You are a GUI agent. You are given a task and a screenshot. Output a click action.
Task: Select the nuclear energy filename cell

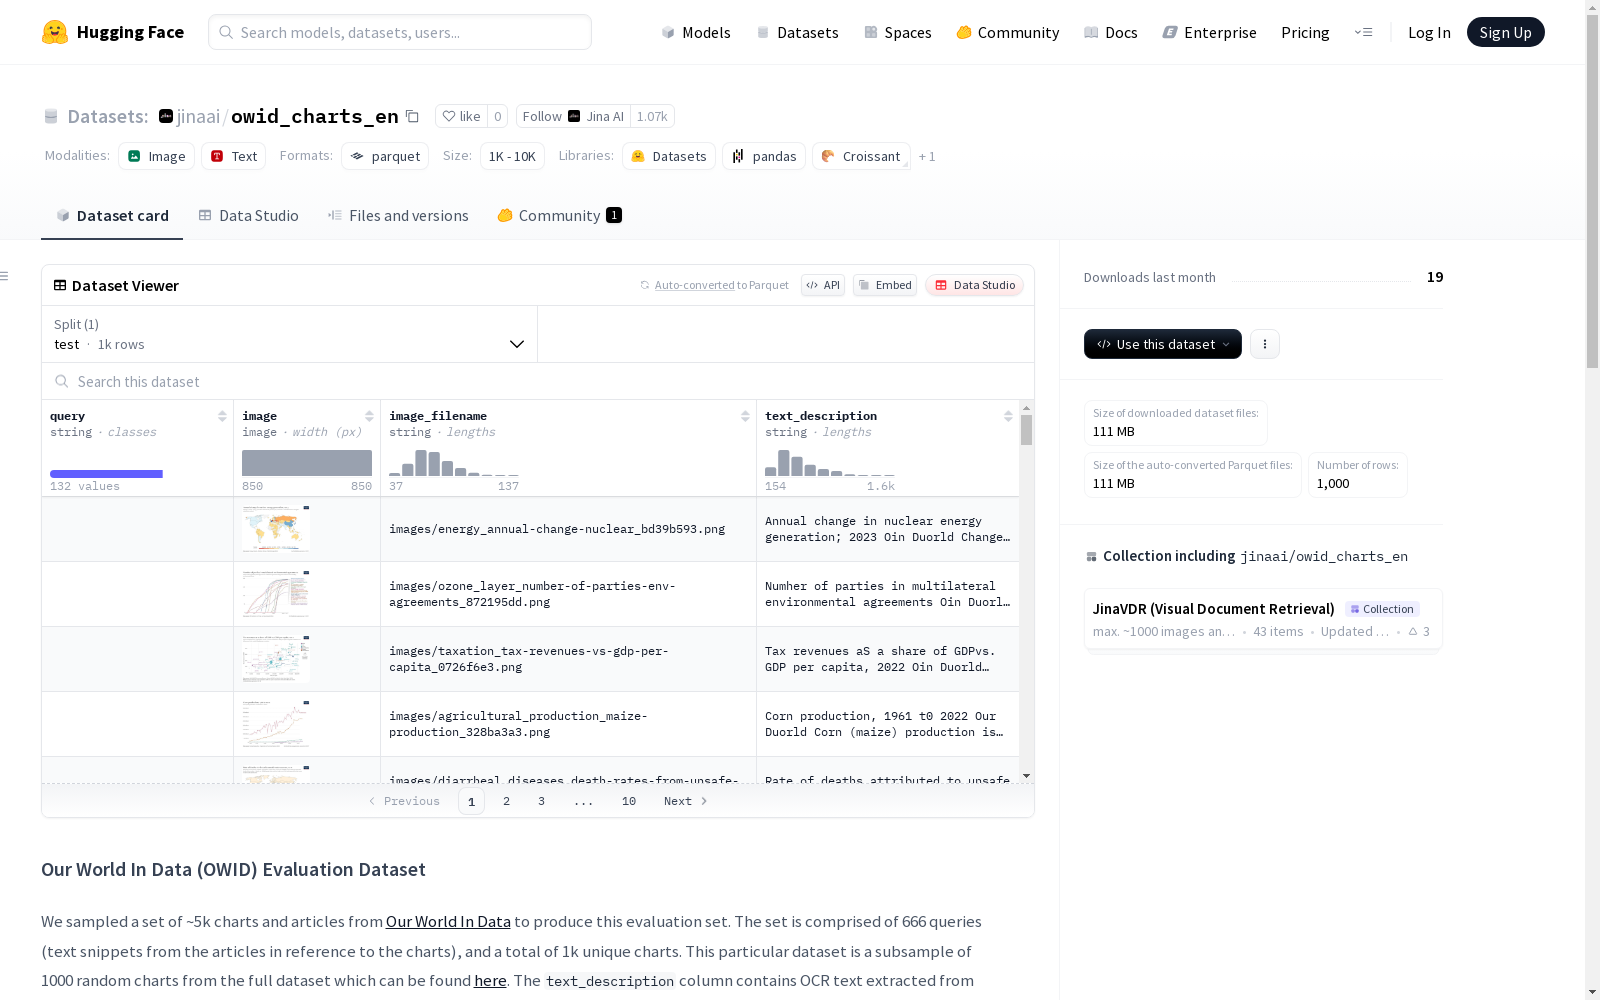[x=568, y=529]
